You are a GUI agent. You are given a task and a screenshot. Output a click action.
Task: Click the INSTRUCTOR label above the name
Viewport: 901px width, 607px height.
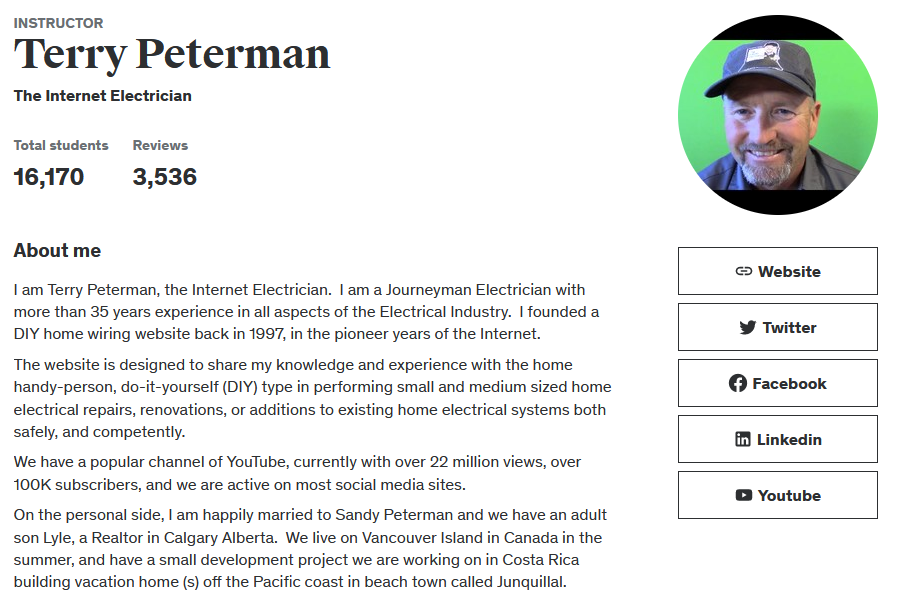pyautogui.click(x=59, y=23)
